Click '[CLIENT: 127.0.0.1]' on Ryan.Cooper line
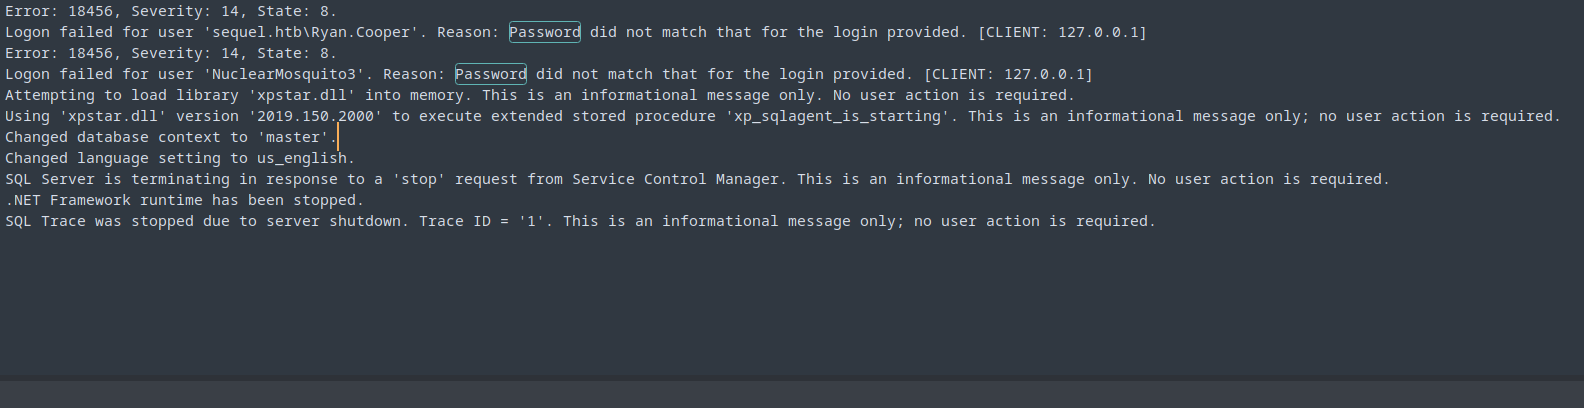 click(x=1062, y=32)
